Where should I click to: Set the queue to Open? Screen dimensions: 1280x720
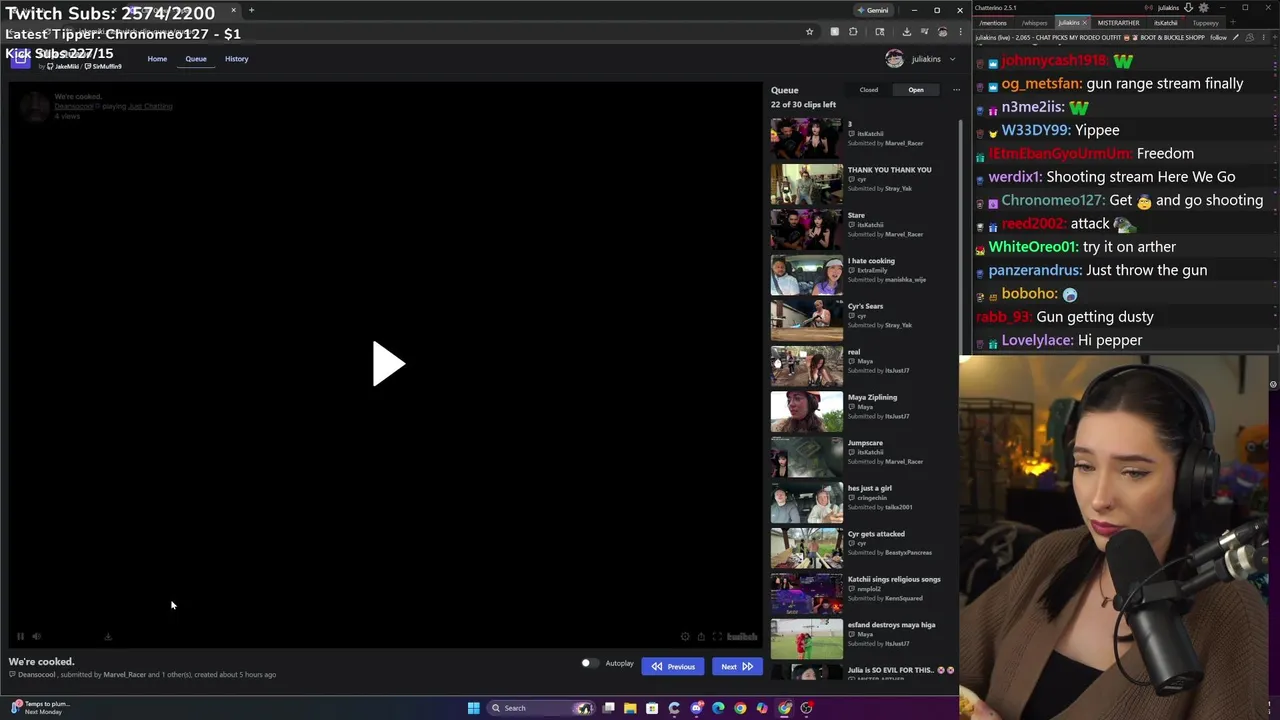pos(916,90)
